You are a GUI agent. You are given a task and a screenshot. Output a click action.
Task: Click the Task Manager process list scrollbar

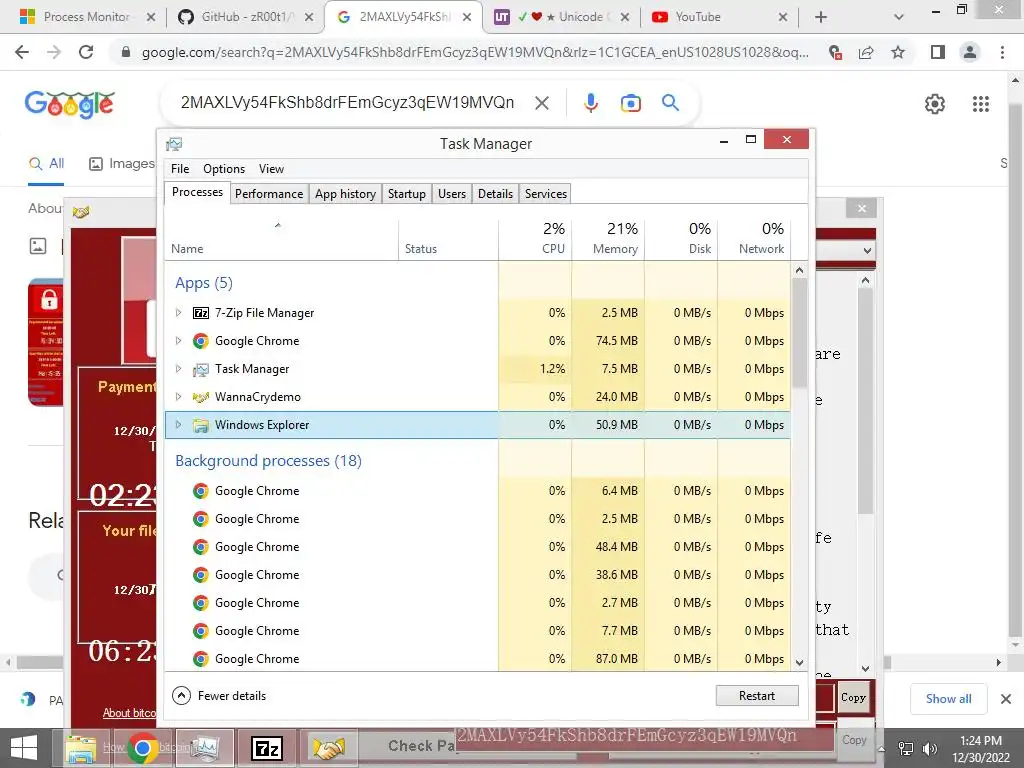tap(799, 333)
